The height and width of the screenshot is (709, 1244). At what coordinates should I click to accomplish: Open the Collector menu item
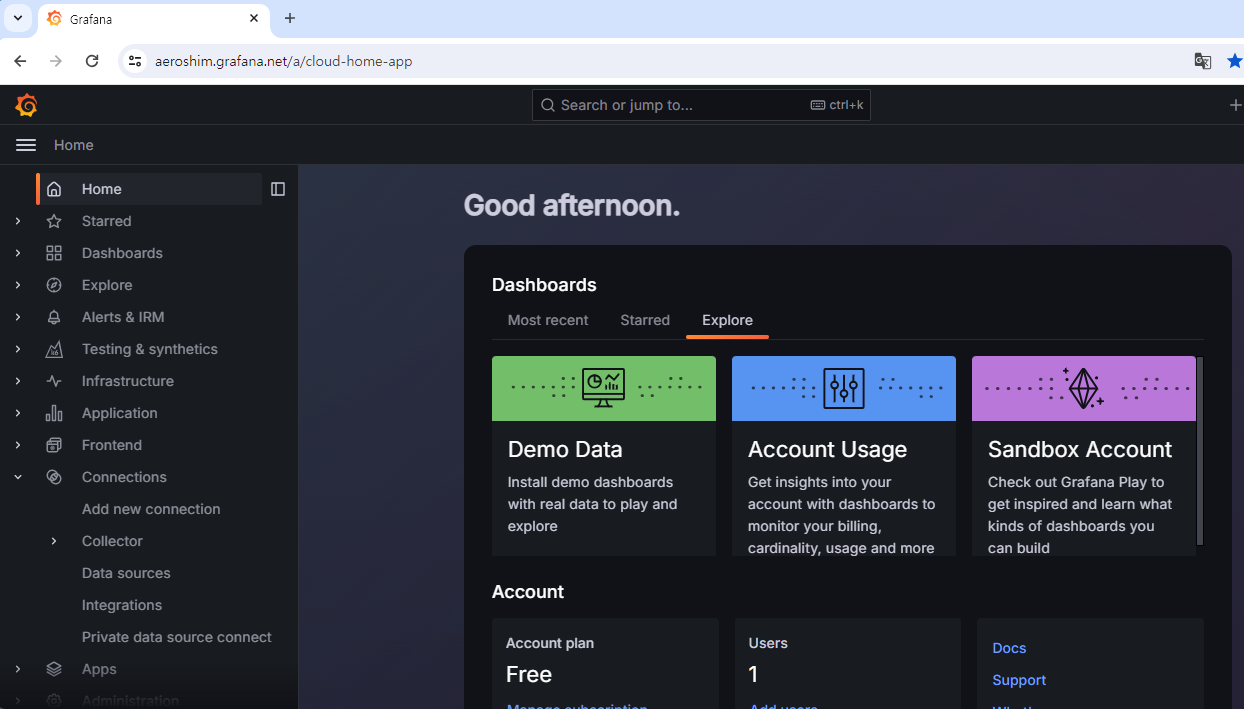click(x=112, y=541)
